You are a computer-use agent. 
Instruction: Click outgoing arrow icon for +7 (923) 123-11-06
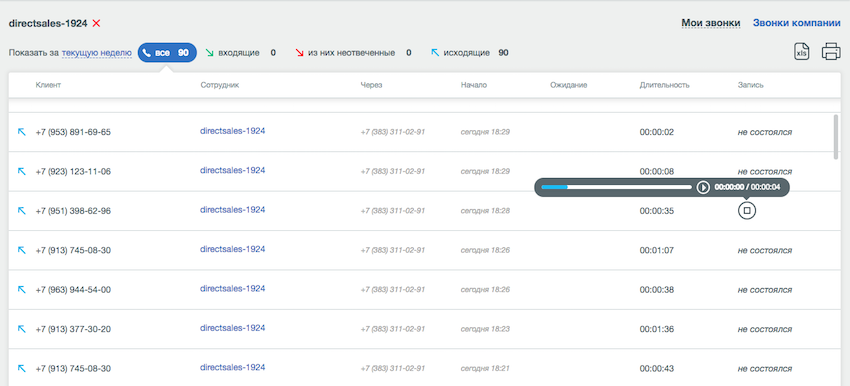click(22, 171)
